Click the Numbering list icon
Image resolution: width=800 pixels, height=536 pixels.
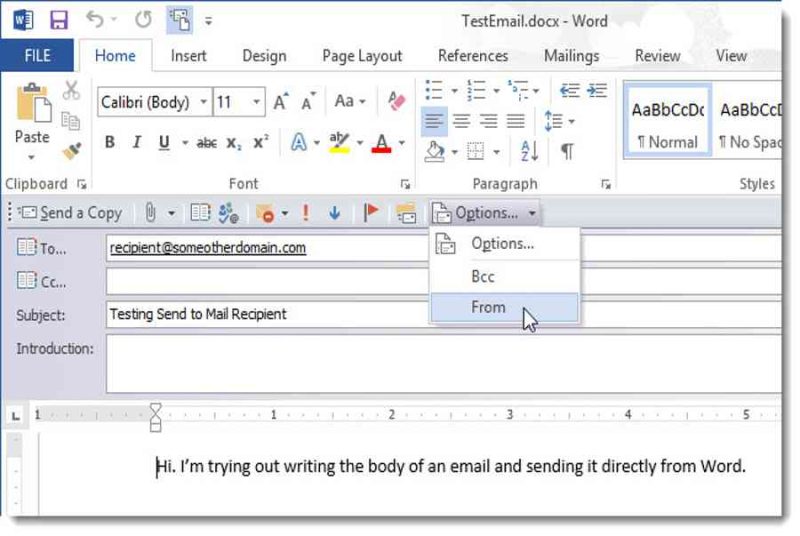[x=477, y=90]
